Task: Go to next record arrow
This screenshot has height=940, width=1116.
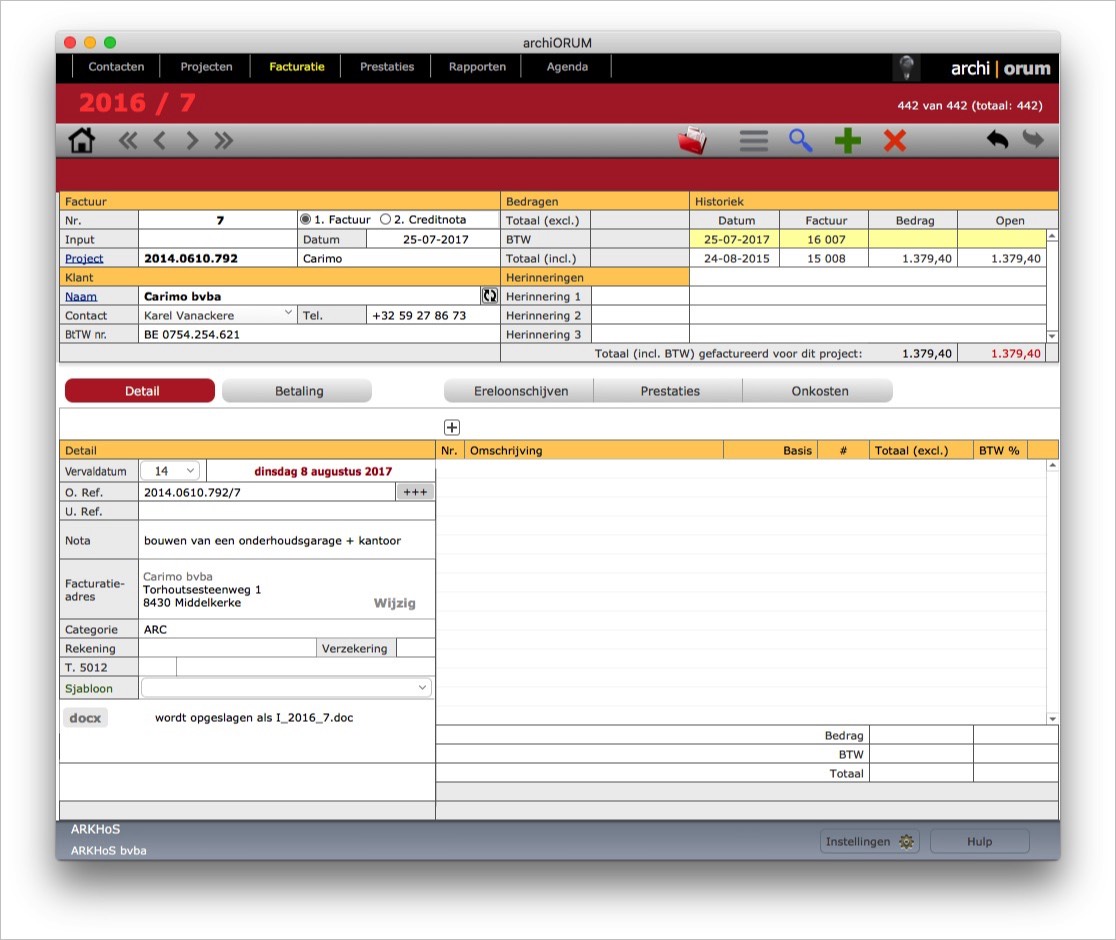Action: pyautogui.click(x=191, y=140)
